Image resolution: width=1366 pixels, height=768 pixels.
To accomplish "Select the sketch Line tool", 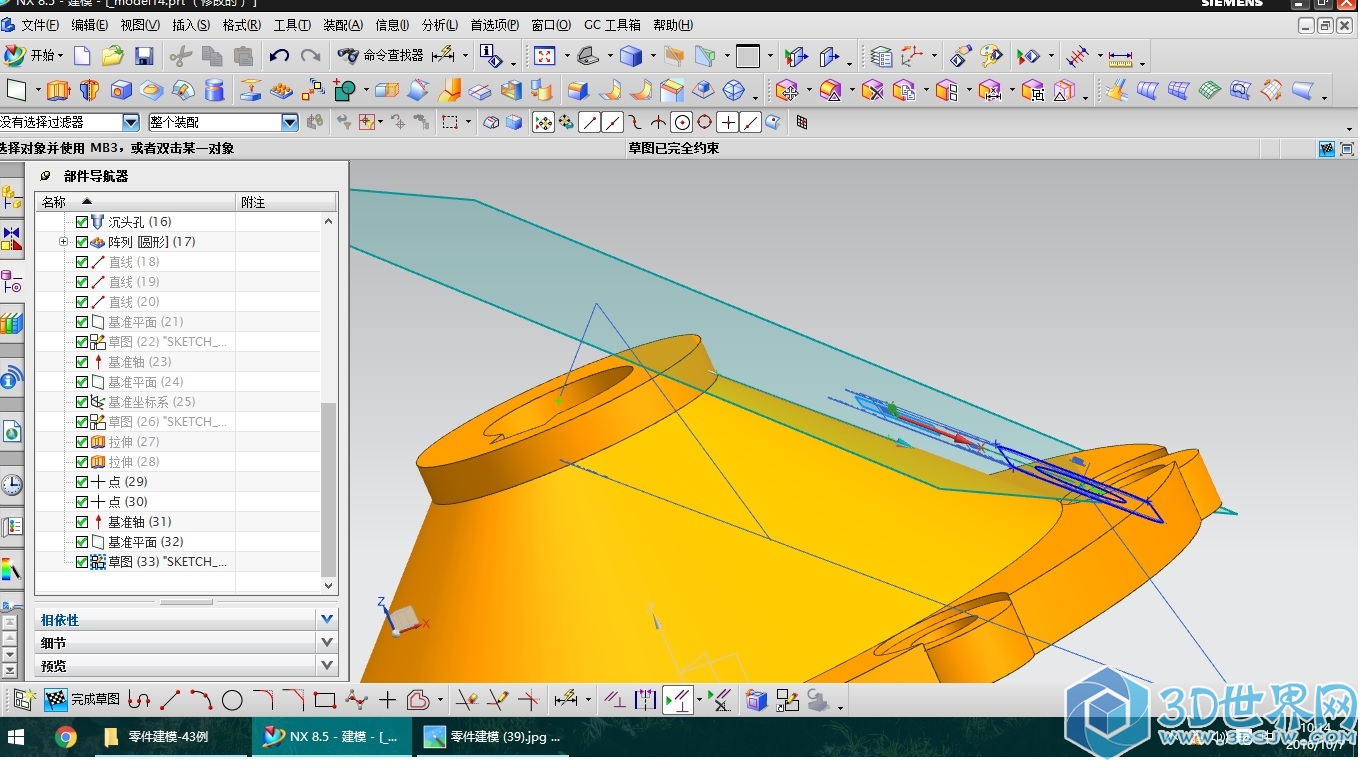I will (x=170, y=700).
